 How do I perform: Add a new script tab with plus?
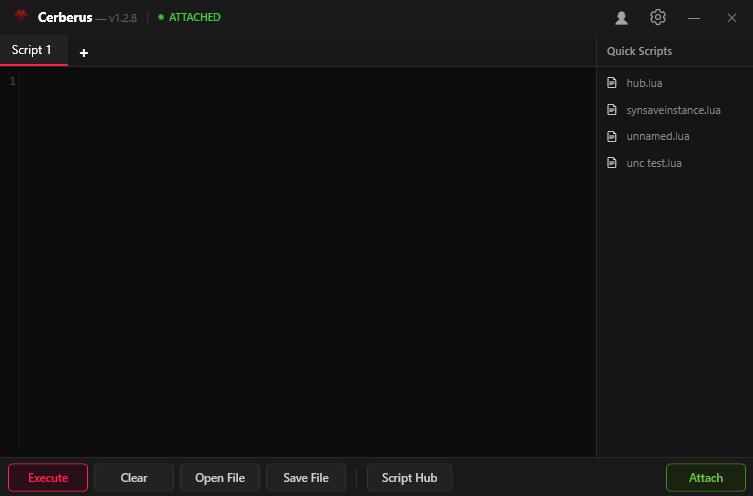84,53
